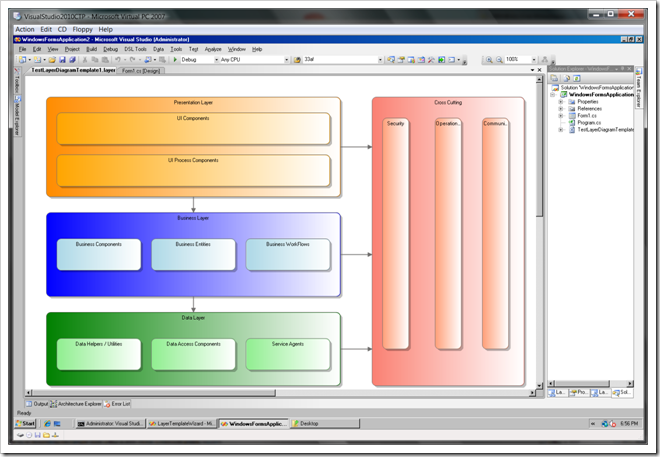Open the Debug configuration dropdown

coord(216,60)
